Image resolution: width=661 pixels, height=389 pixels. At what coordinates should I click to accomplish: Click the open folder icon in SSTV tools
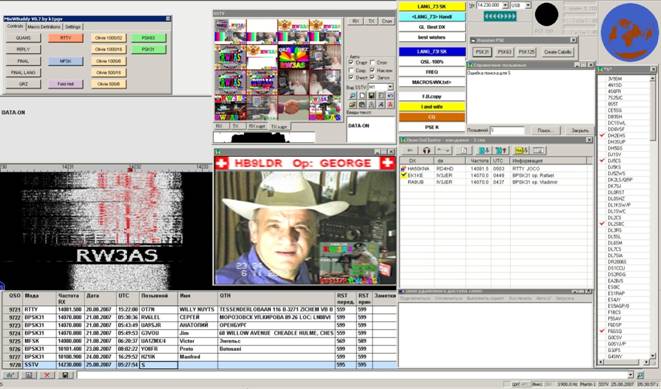pos(352,105)
